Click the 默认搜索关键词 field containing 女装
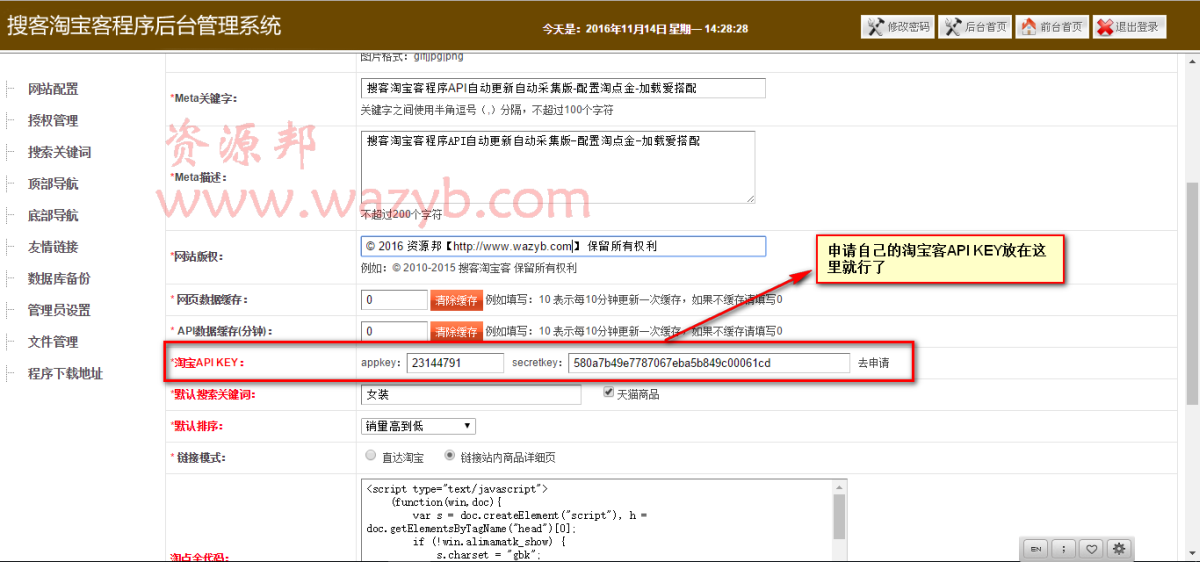1200x562 pixels. click(470, 395)
